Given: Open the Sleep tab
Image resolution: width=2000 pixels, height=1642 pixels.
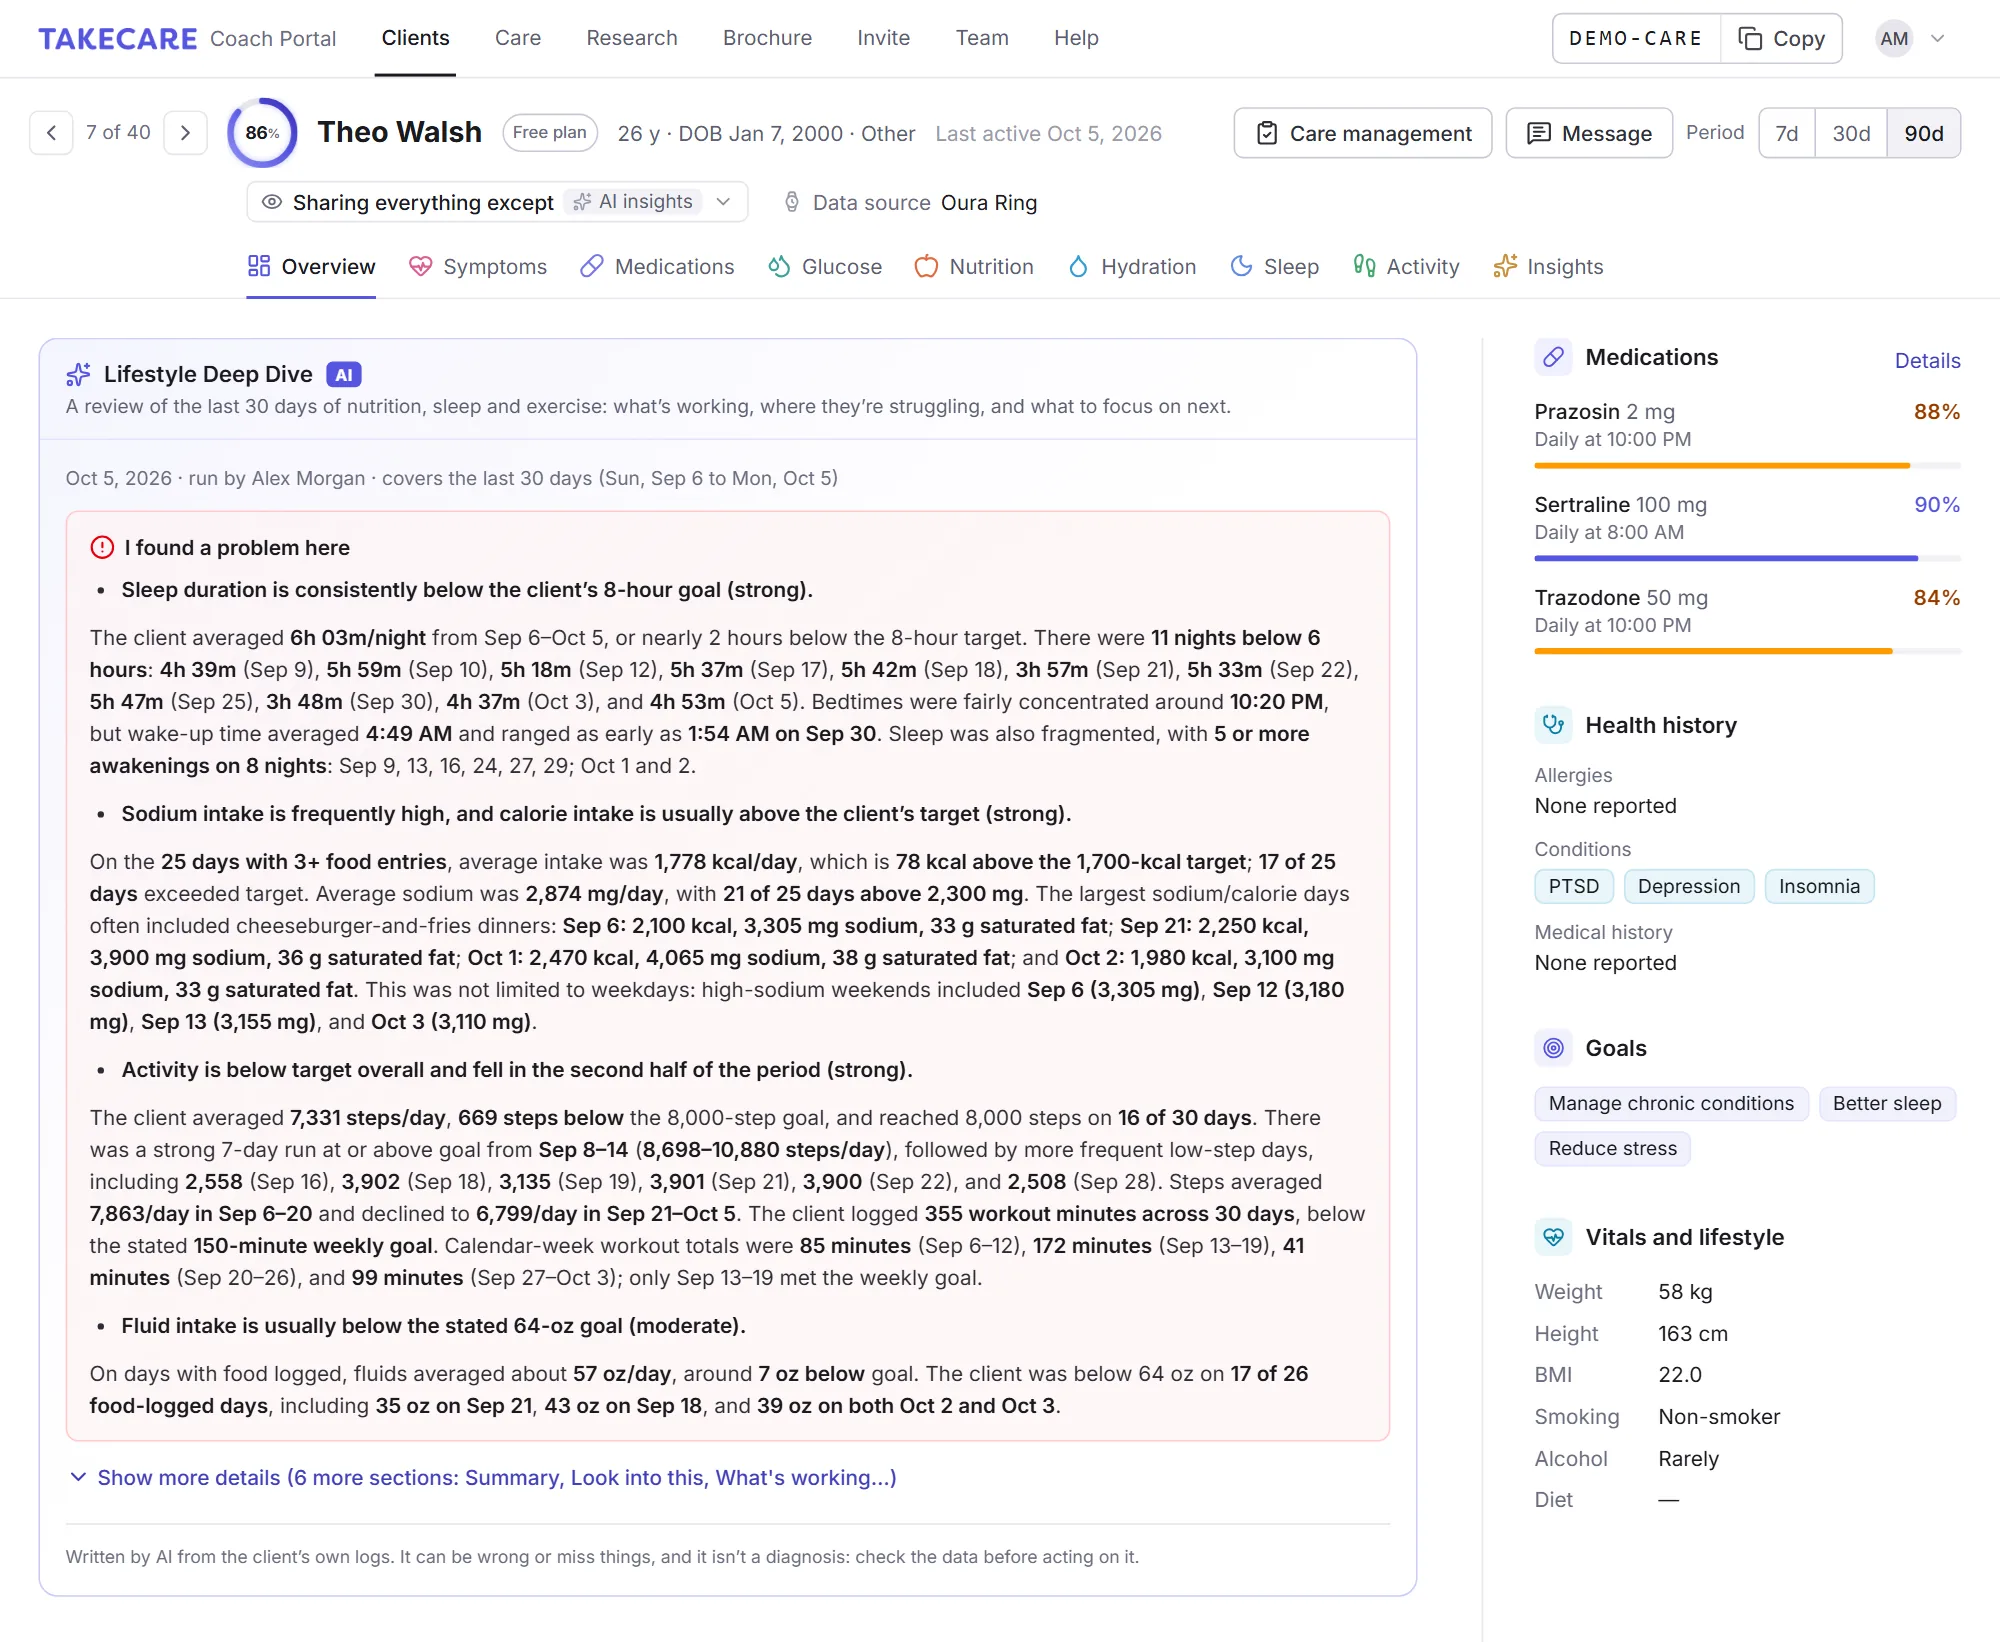Looking at the screenshot, I should click(1274, 267).
